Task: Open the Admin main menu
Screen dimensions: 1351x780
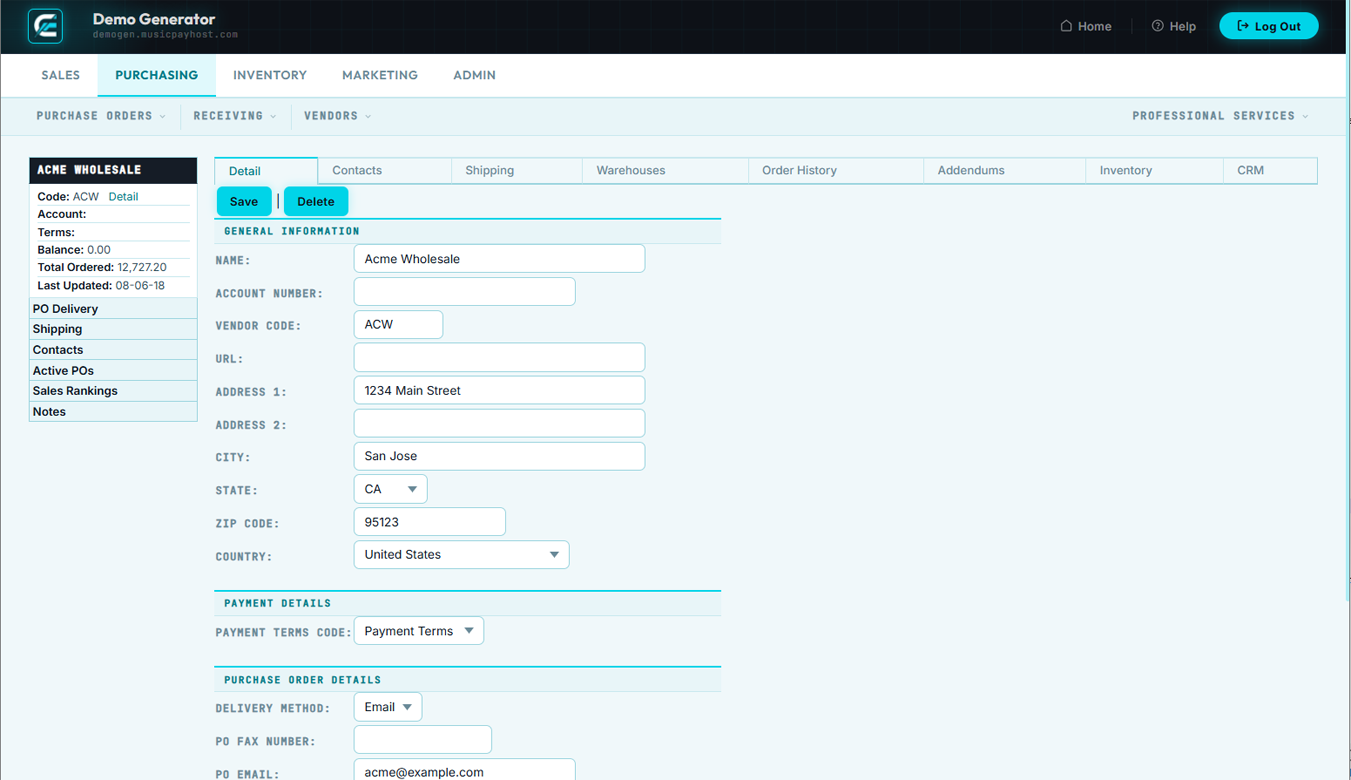Action: 474,75
